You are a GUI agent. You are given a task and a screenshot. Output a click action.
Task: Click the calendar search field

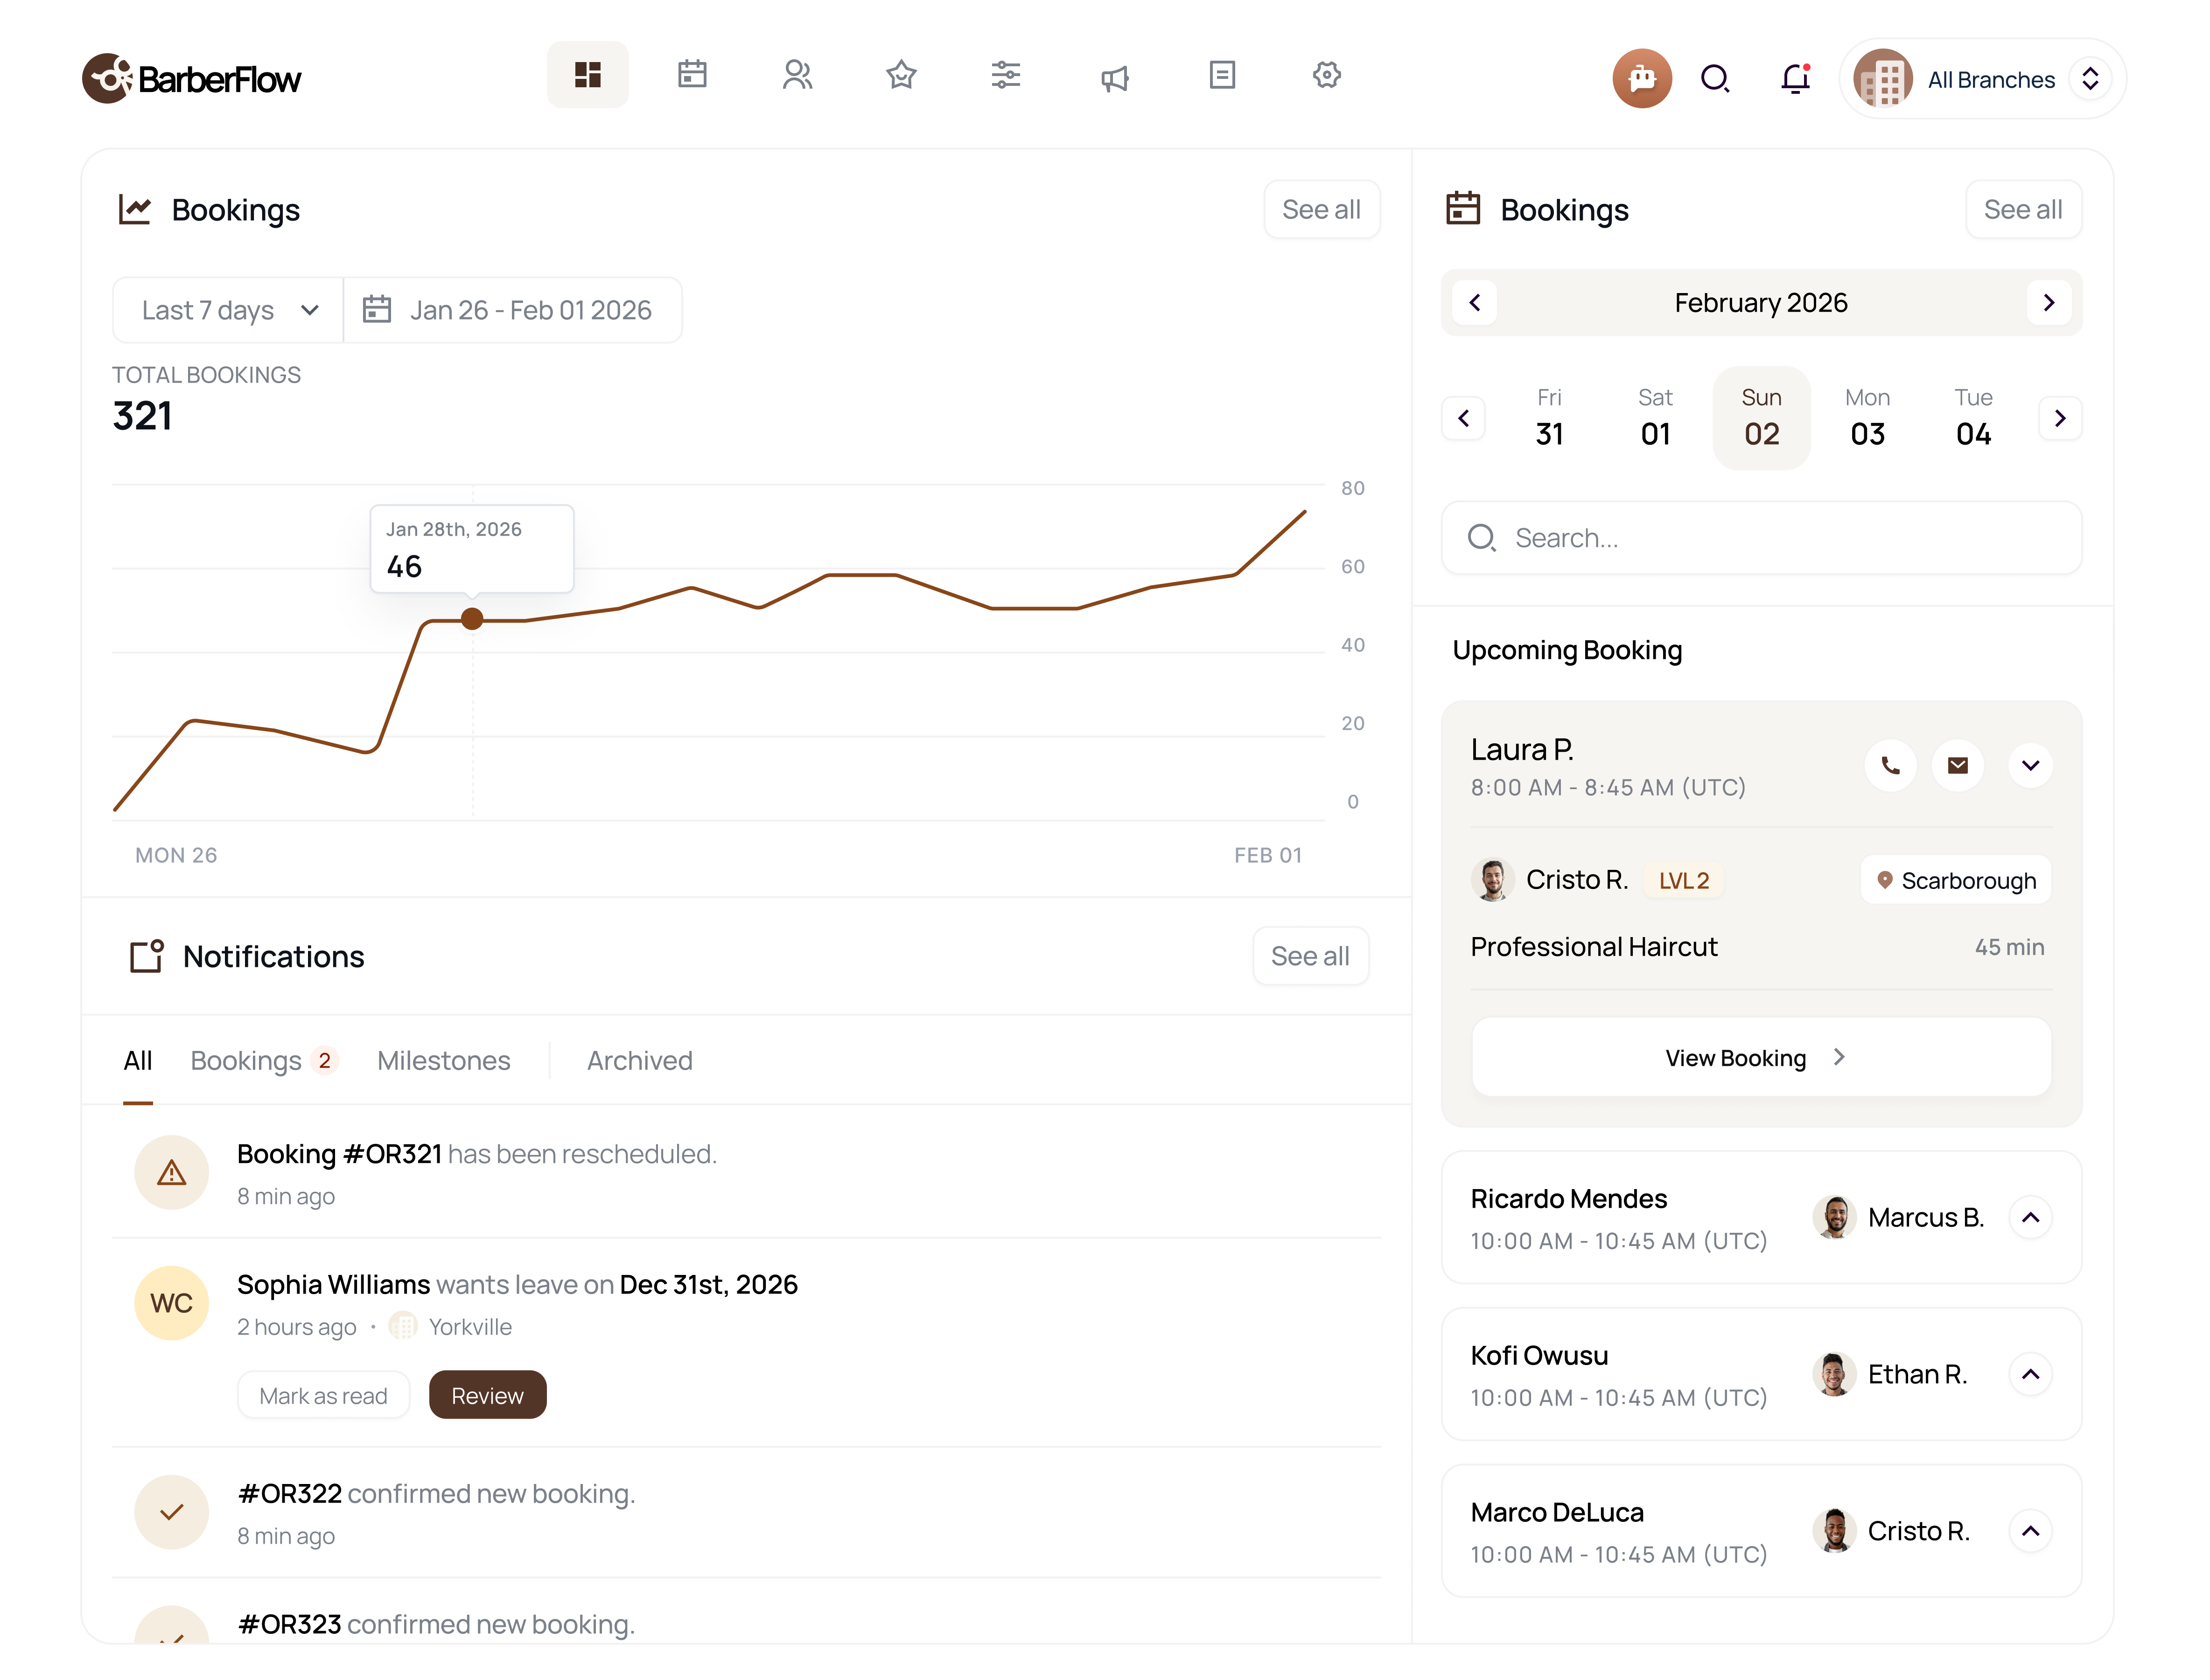tap(1760, 538)
